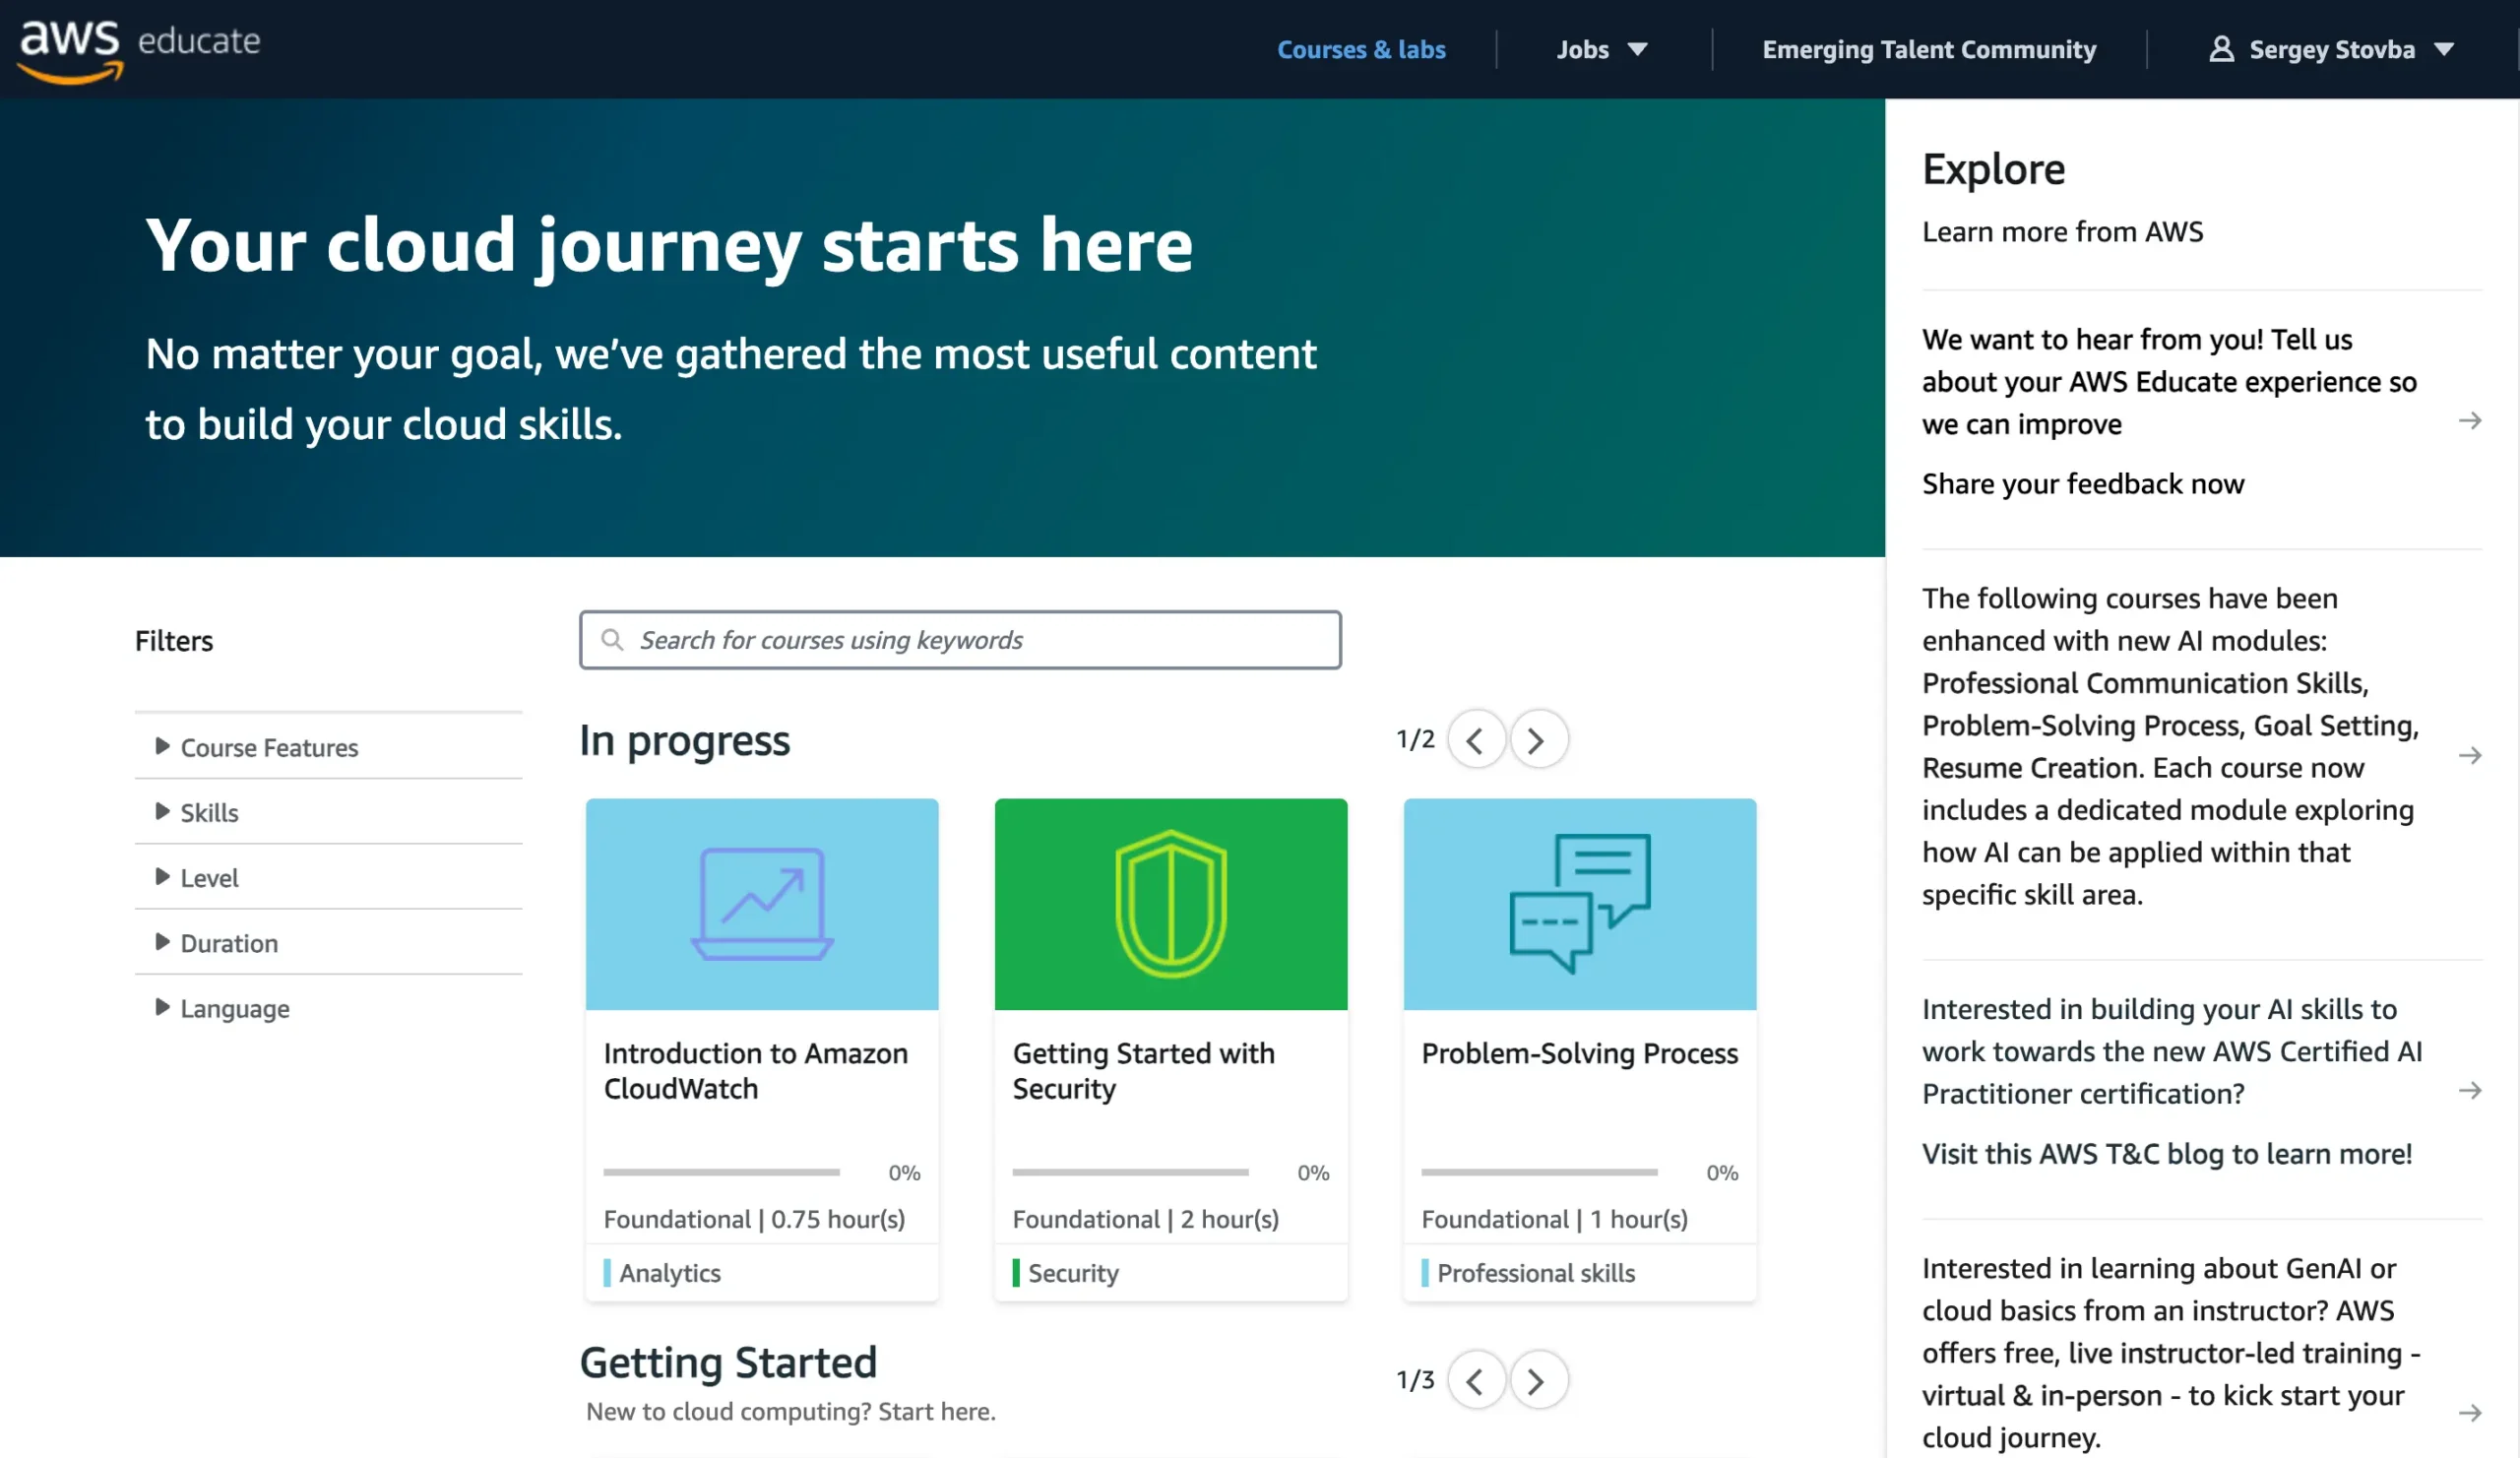2520x1458 pixels.
Task: Open Emerging Talent Community page
Action: point(1929,49)
